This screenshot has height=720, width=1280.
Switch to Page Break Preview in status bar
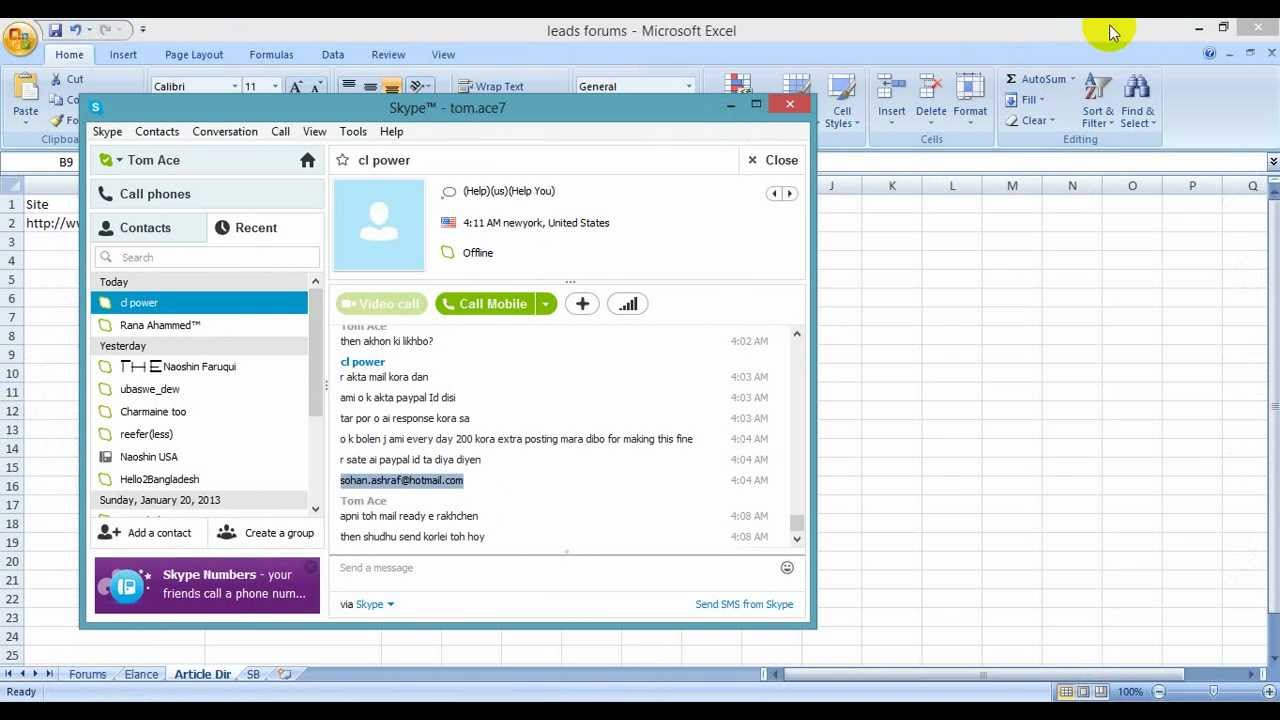1100,692
